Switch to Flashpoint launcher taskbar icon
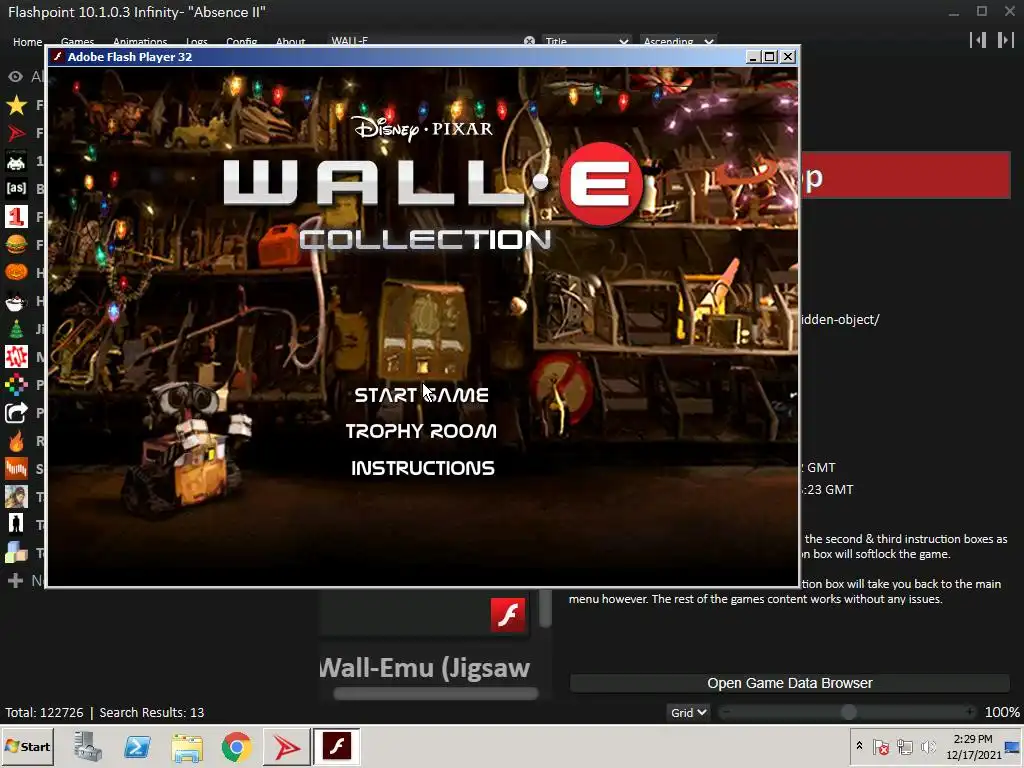1024x768 pixels. coord(286,746)
